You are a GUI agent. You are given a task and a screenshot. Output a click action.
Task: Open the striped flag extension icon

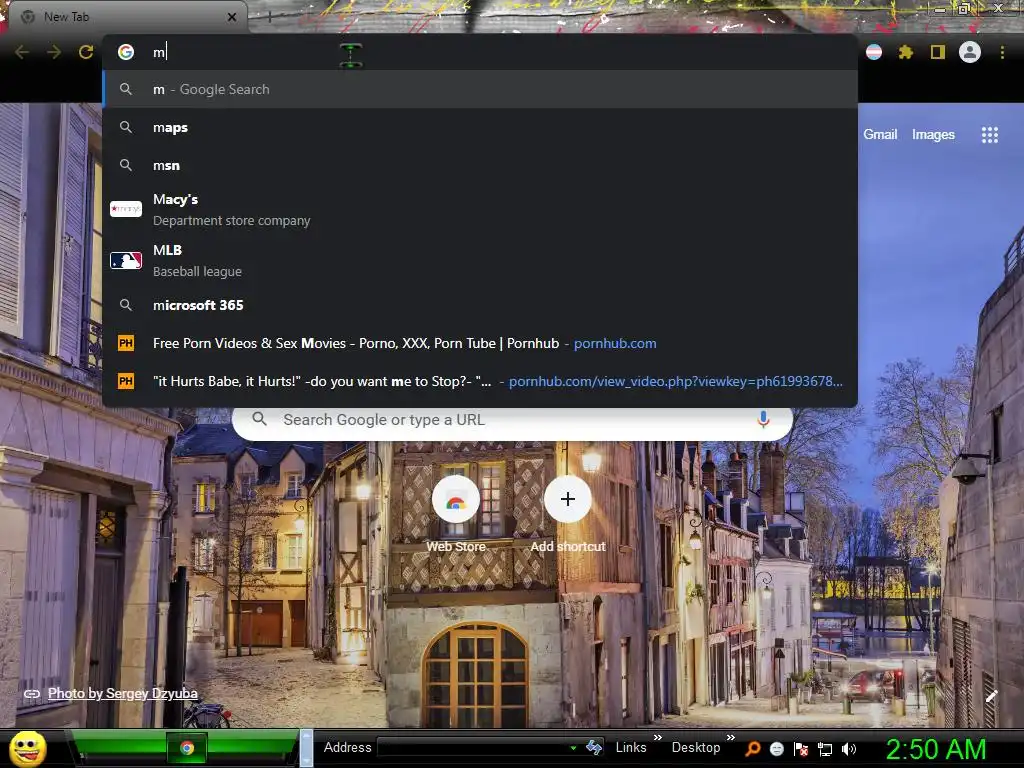874,52
